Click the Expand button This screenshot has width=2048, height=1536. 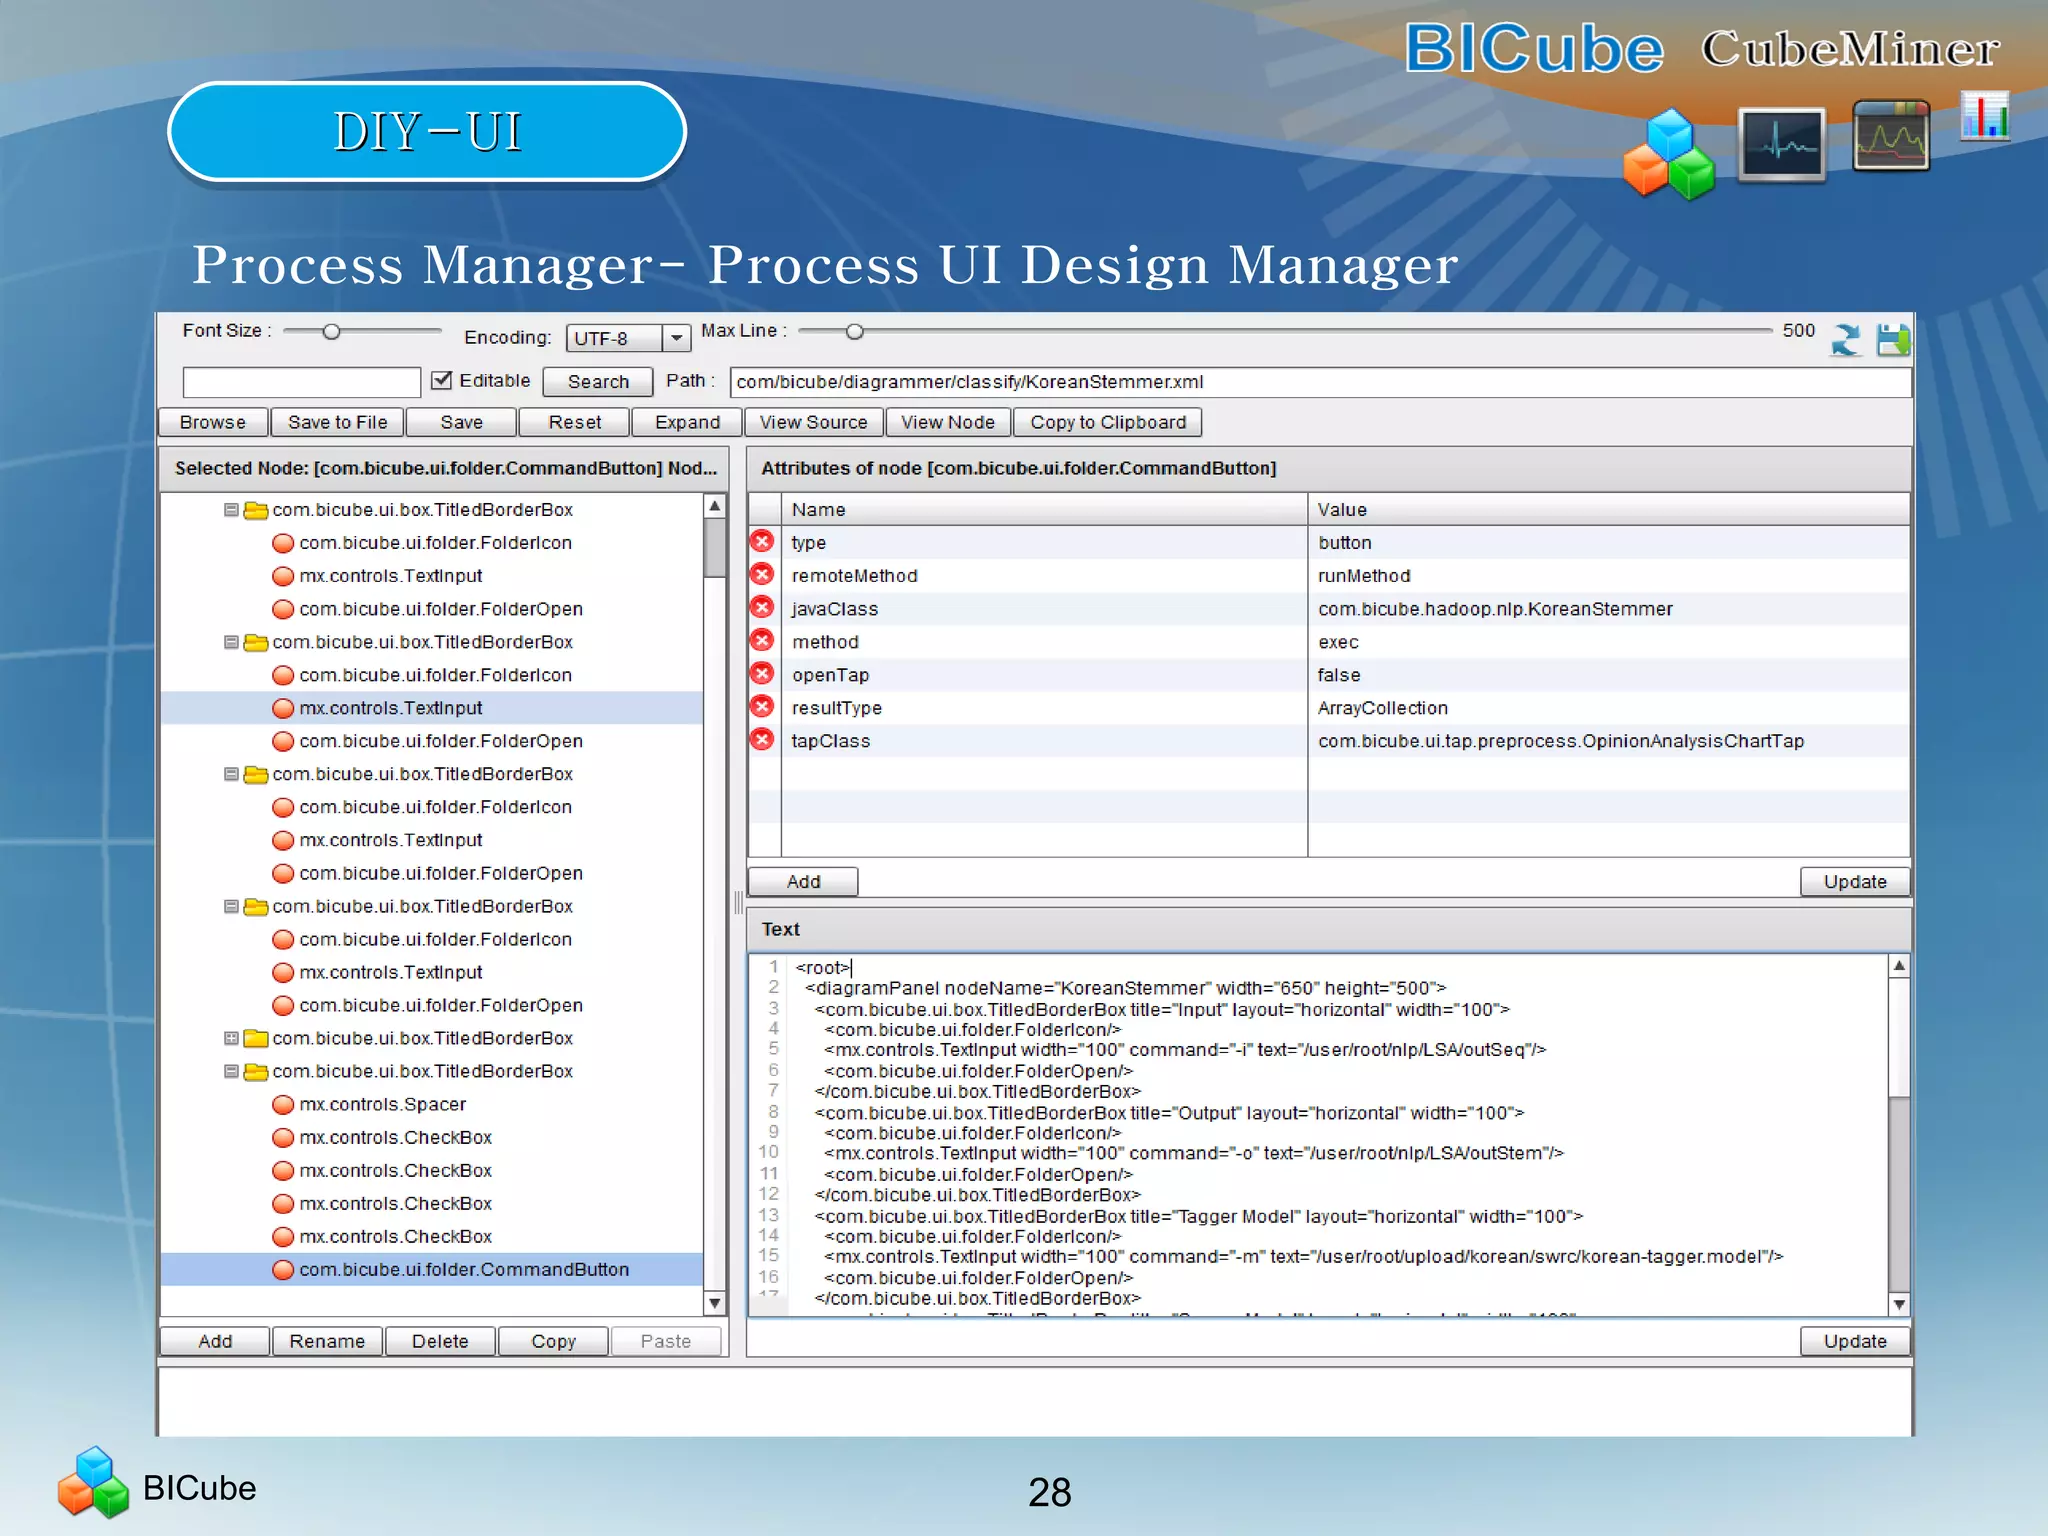click(688, 422)
